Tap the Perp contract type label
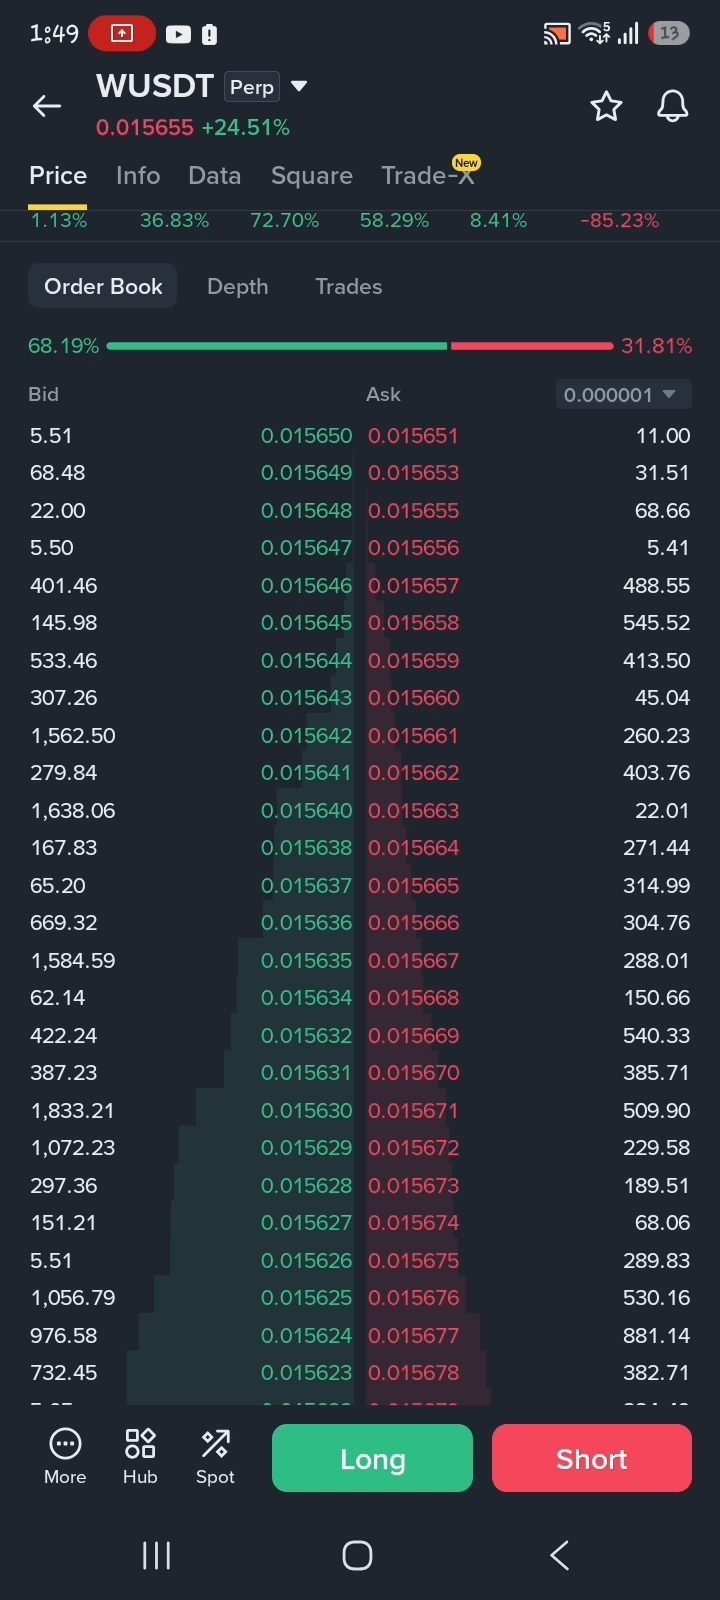Screen dimensions: 720x1600 [252, 87]
